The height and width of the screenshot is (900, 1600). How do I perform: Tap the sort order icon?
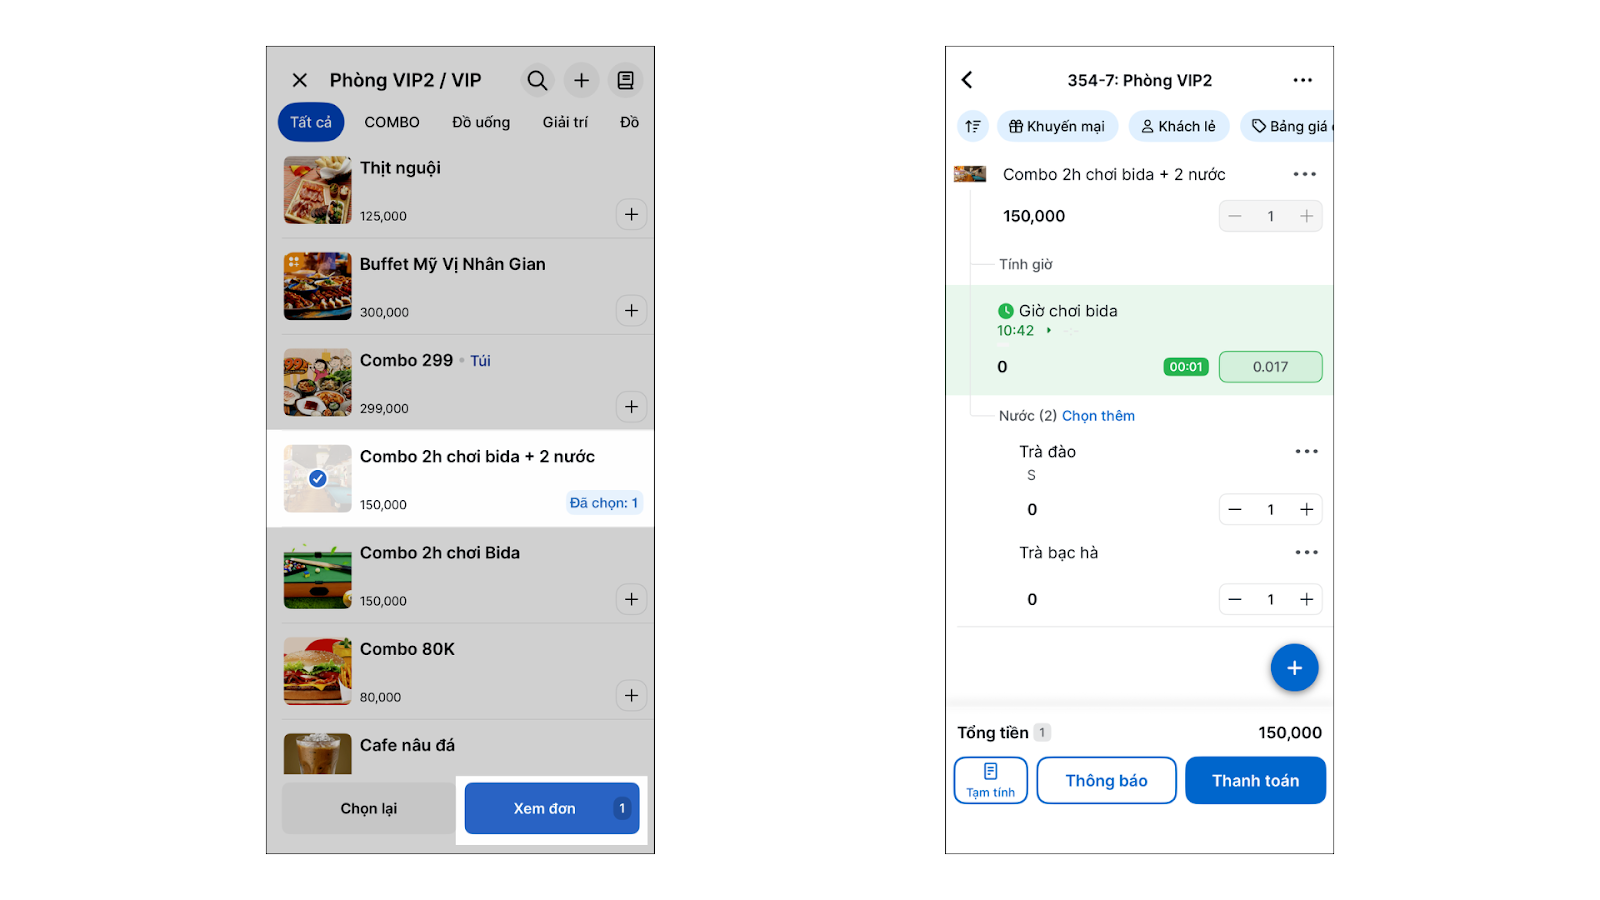[x=973, y=126]
